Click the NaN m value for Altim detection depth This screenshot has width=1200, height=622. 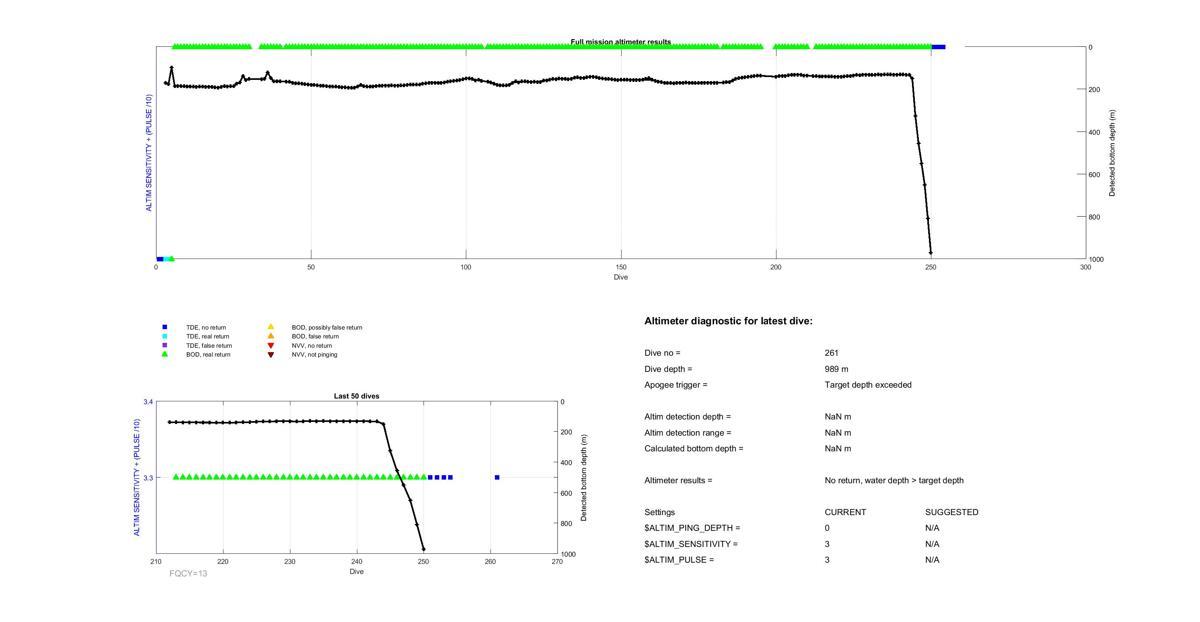838,417
